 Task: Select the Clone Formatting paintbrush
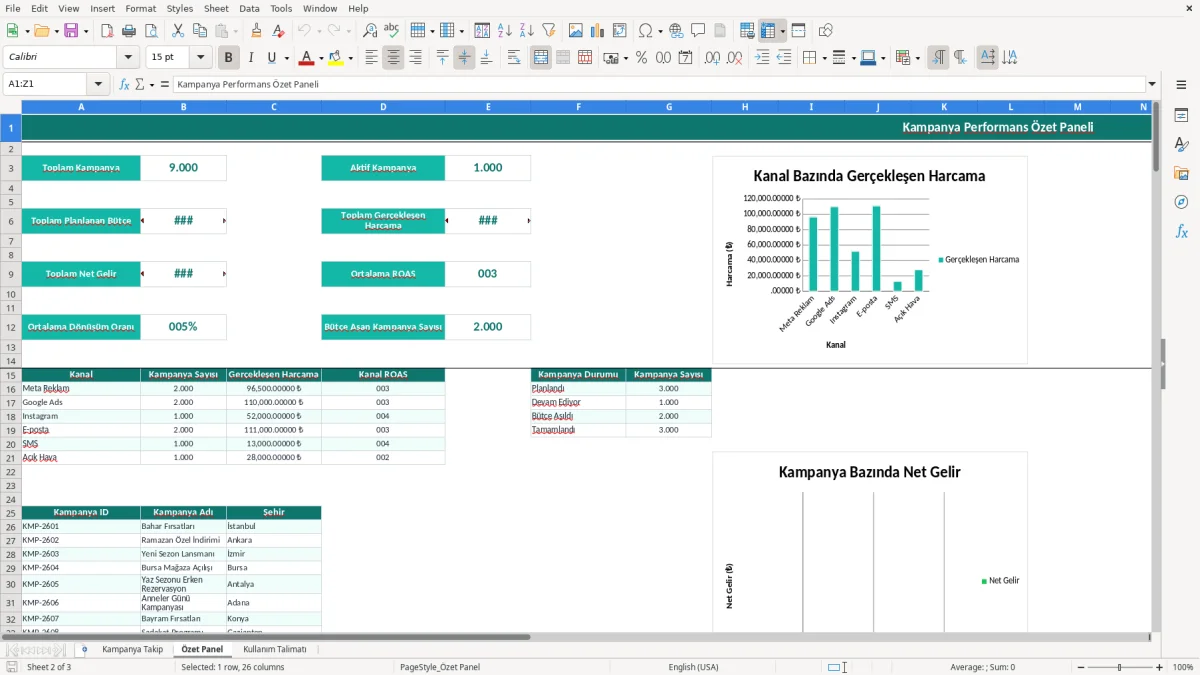pyautogui.click(x=256, y=31)
